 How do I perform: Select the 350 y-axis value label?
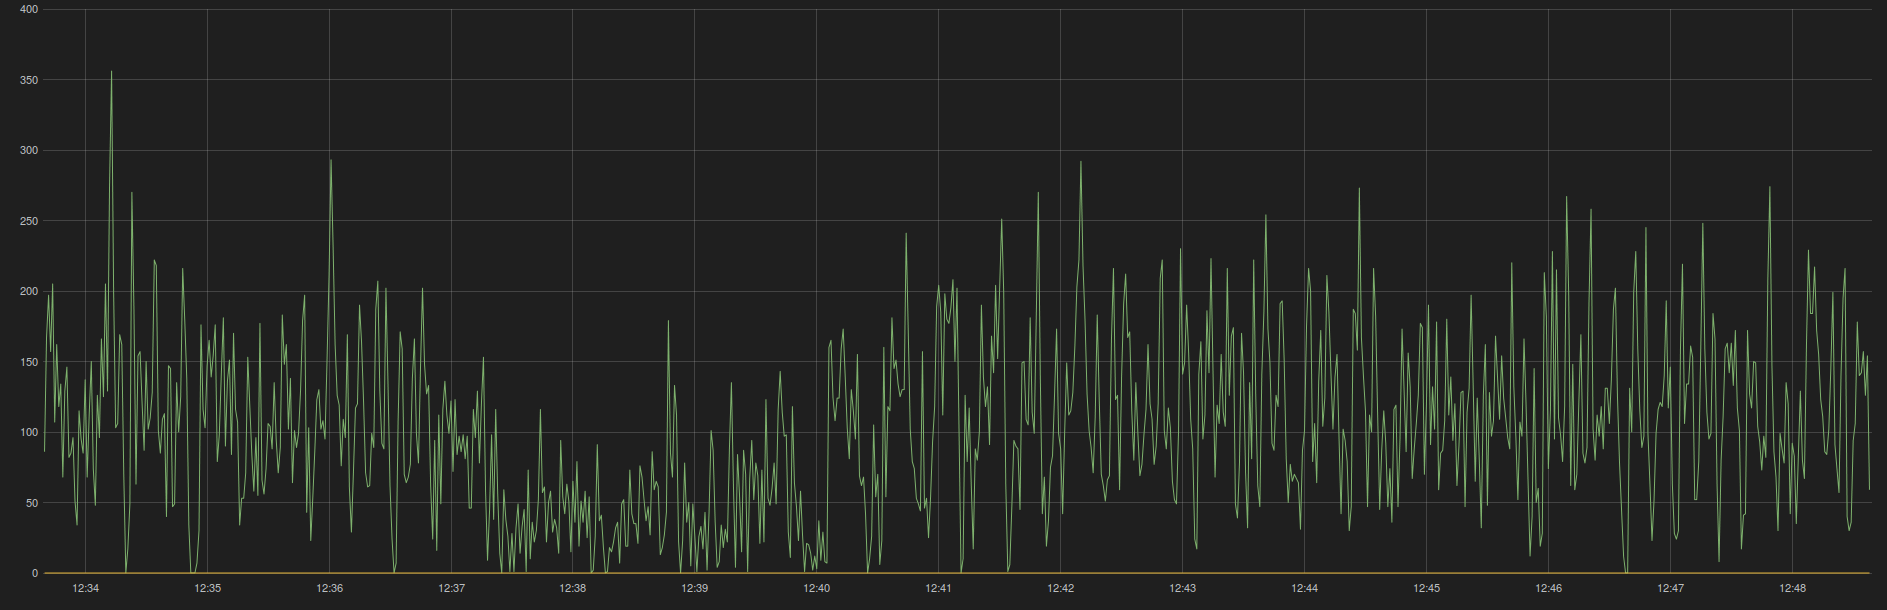click(29, 80)
